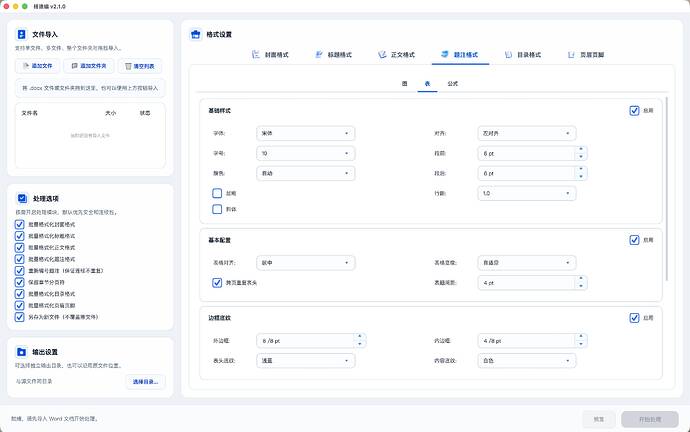The image size is (690, 432).
Task: Open 封面格式 via its tab icon
Action: tap(256, 55)
